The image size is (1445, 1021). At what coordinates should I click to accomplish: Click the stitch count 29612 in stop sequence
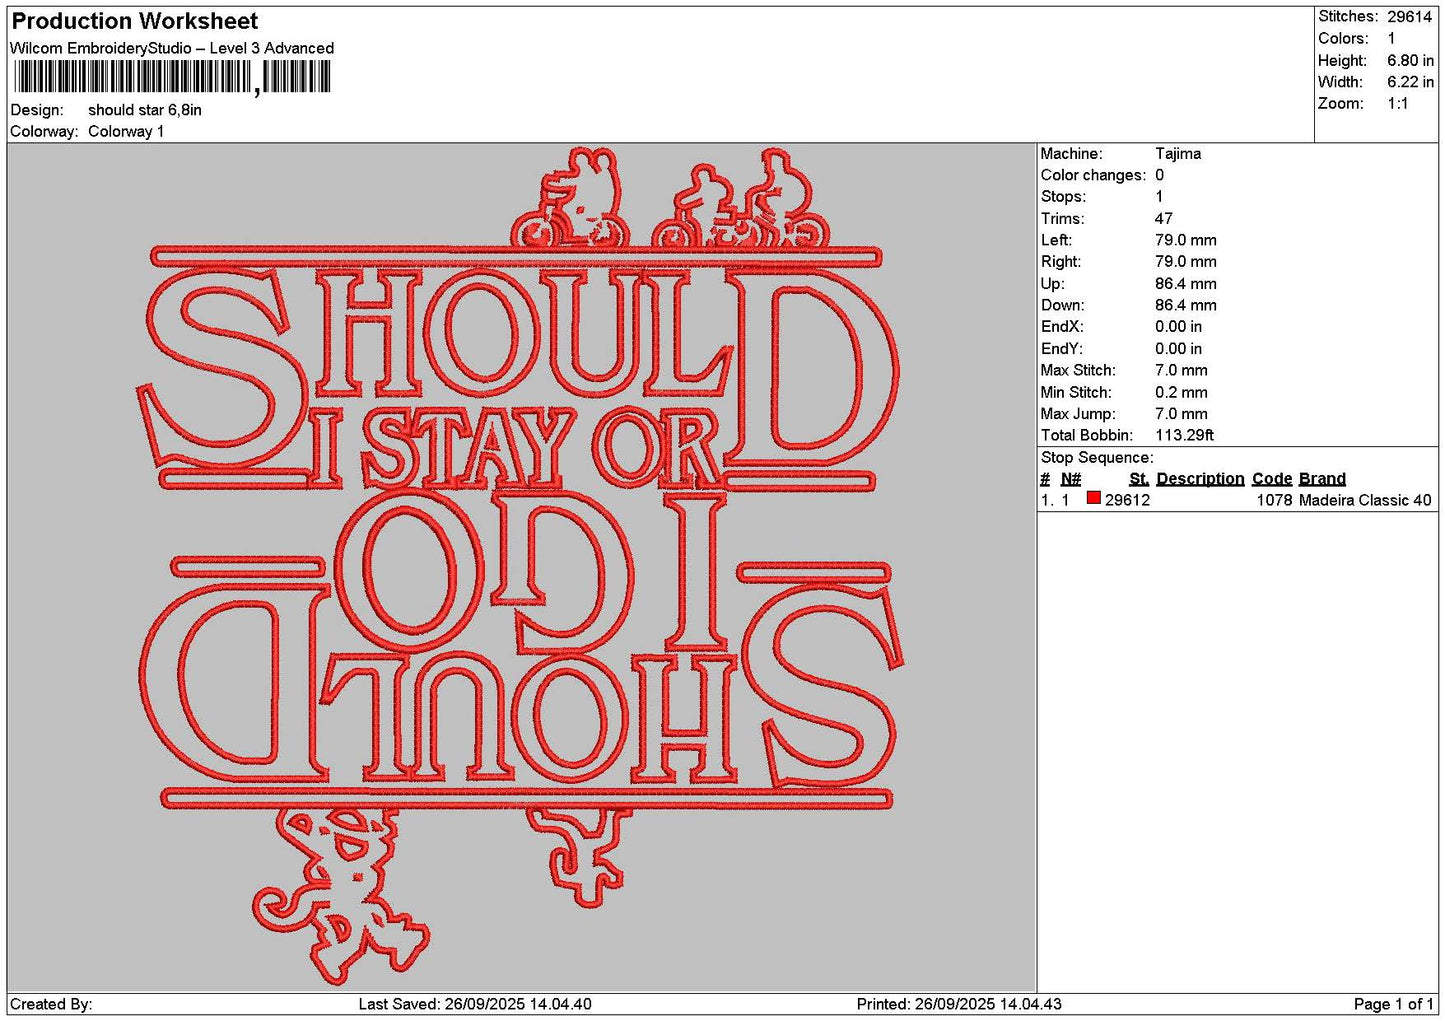[x=1127, y=500]
